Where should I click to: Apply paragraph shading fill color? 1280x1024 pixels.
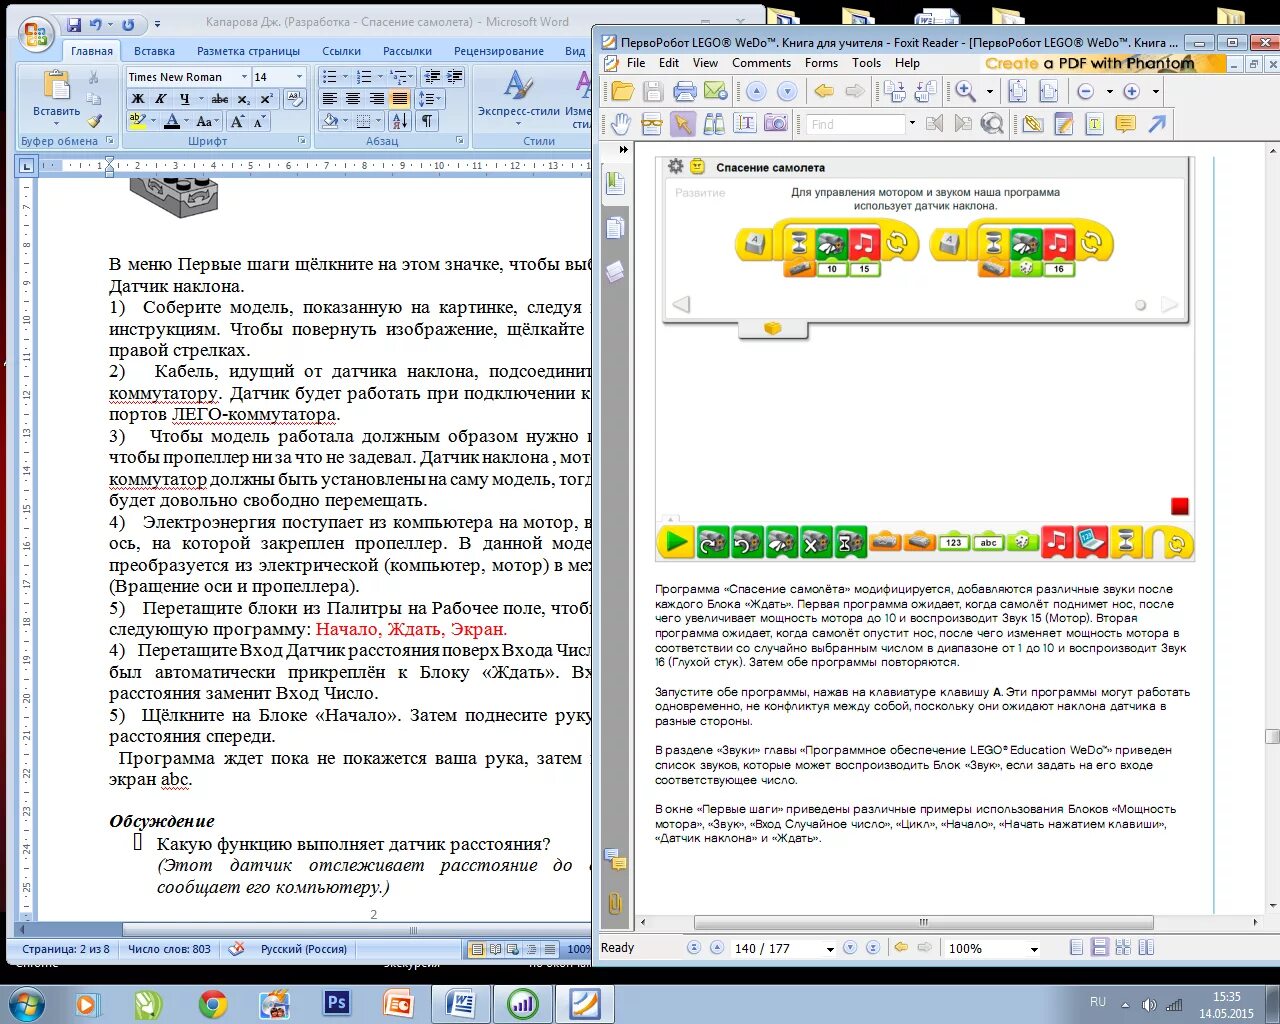330,121
